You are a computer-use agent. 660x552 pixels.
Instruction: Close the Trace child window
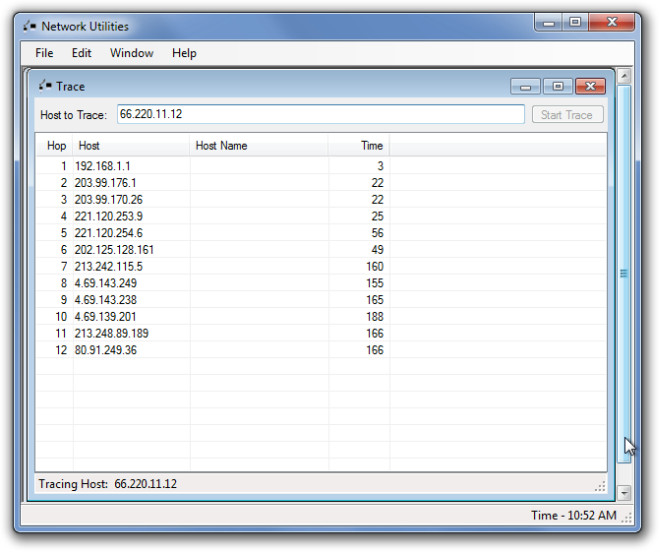click(x=590, y=87)
